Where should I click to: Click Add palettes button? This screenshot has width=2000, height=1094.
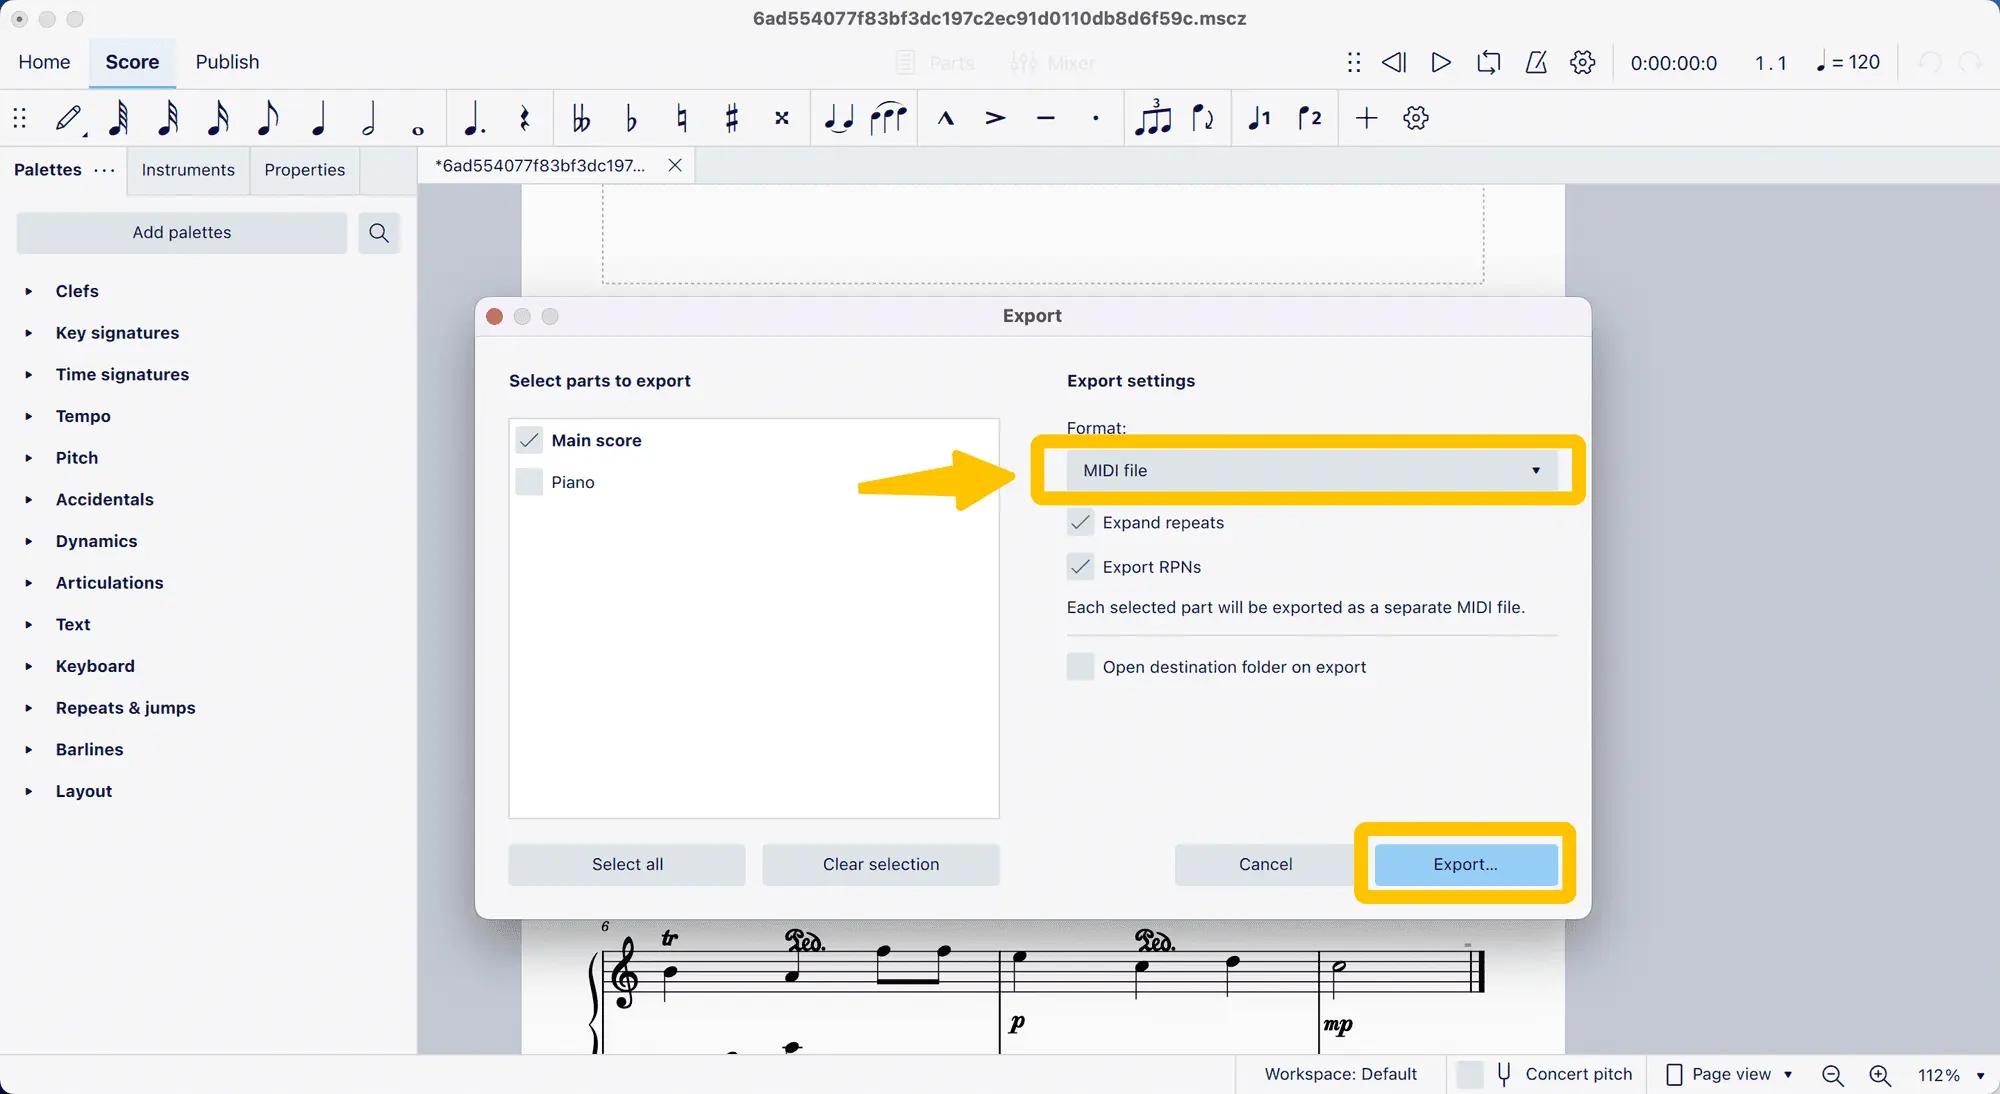pos(182,233)
